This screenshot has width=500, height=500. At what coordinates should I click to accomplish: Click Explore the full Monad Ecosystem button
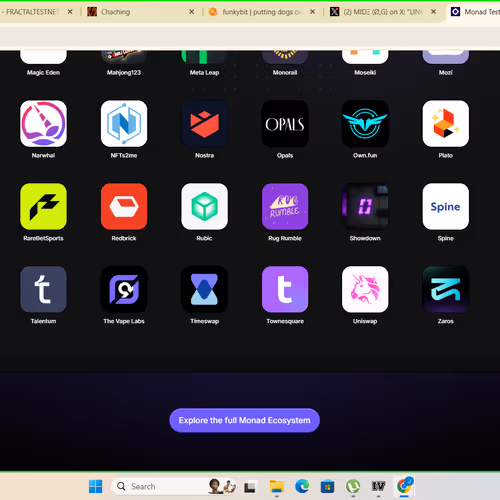coord(244,420)
